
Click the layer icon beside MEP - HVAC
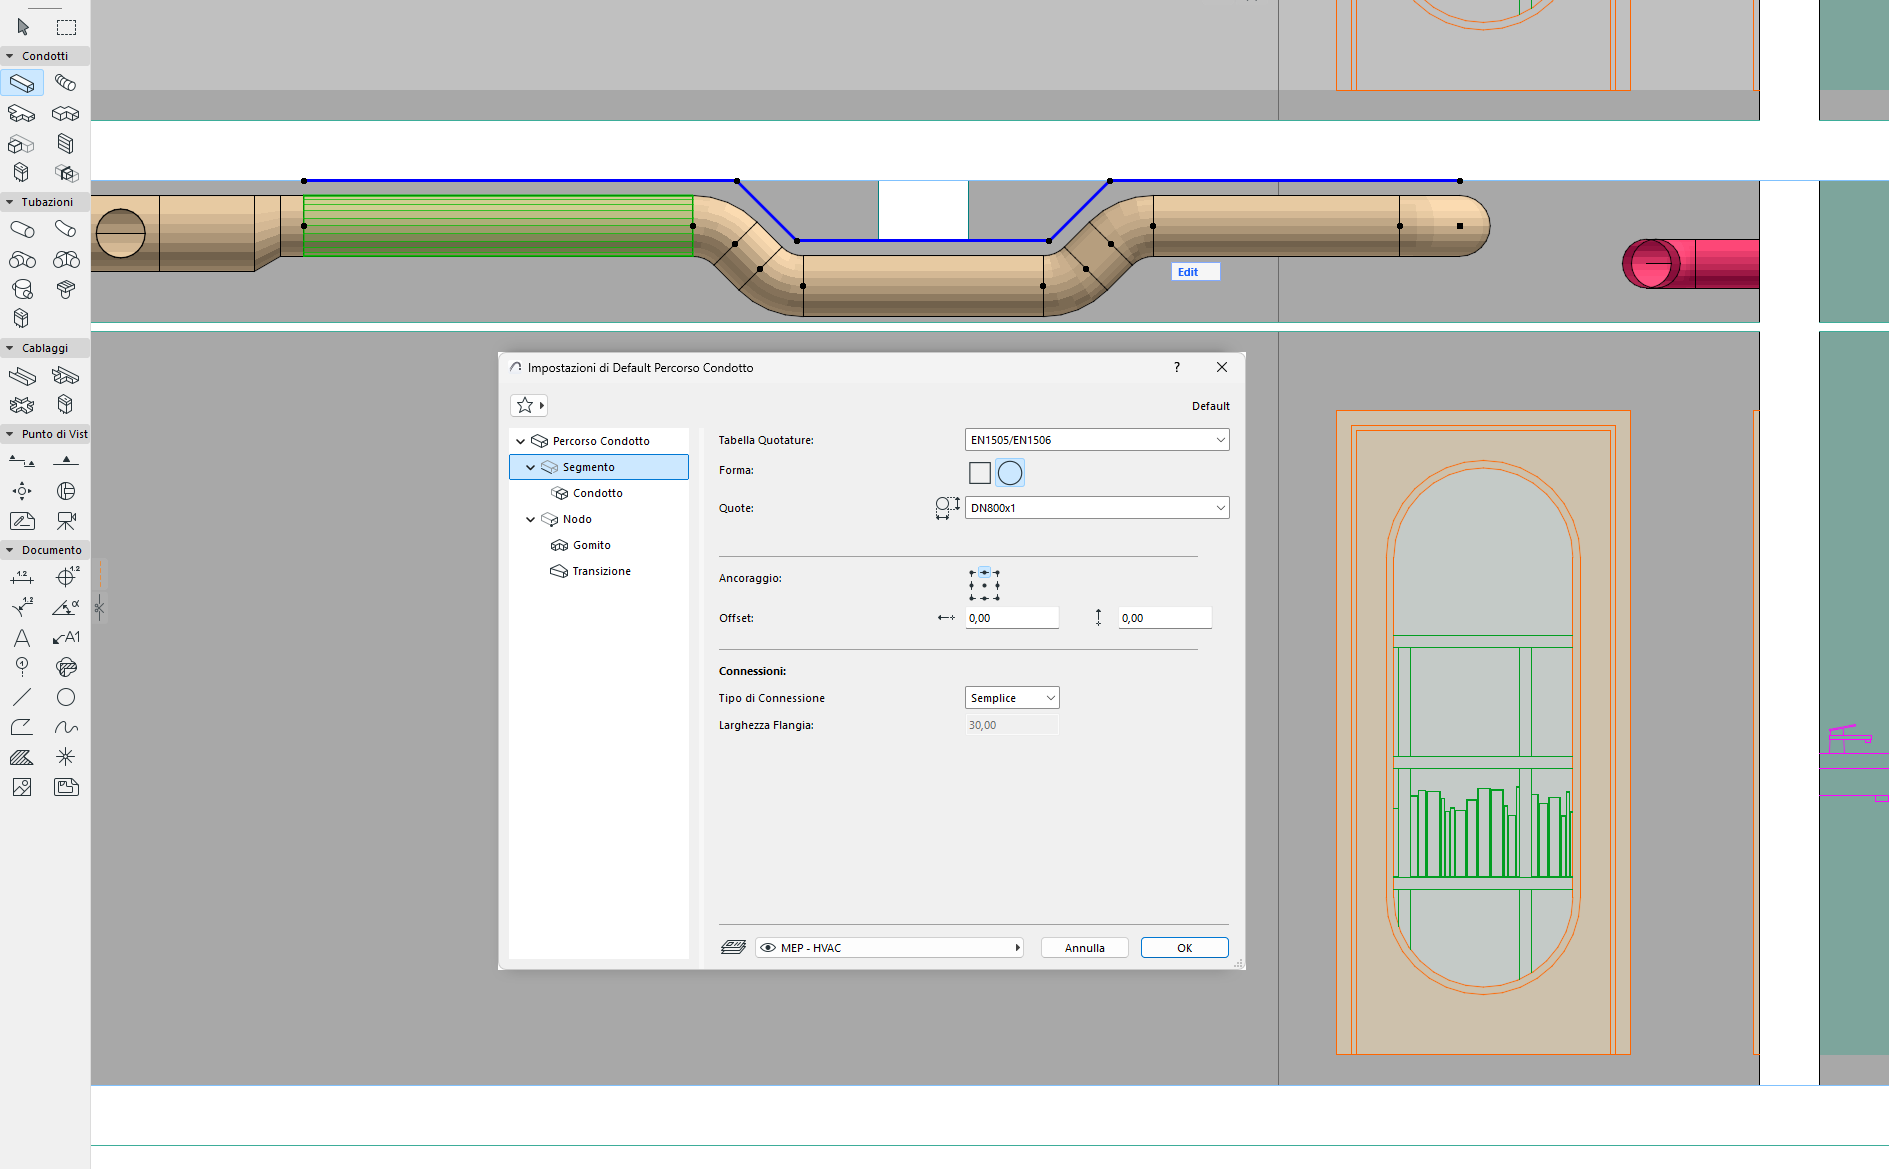pos(733,948)
